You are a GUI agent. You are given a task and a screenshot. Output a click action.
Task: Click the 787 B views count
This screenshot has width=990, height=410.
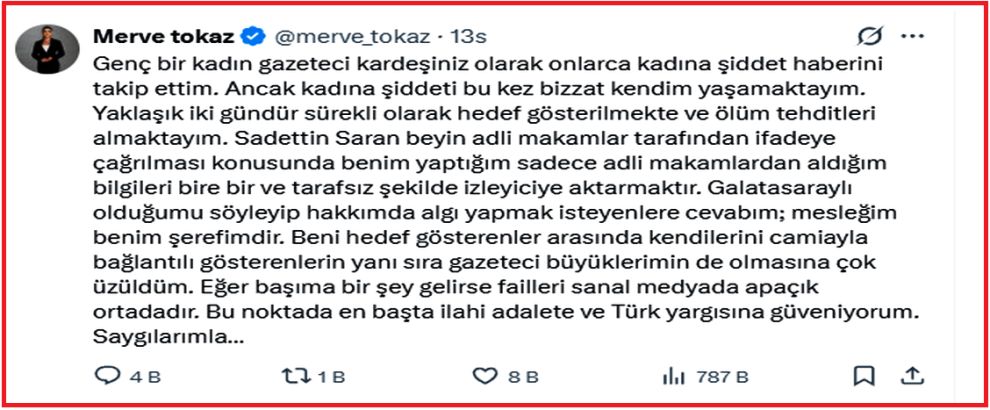[722, 377]
